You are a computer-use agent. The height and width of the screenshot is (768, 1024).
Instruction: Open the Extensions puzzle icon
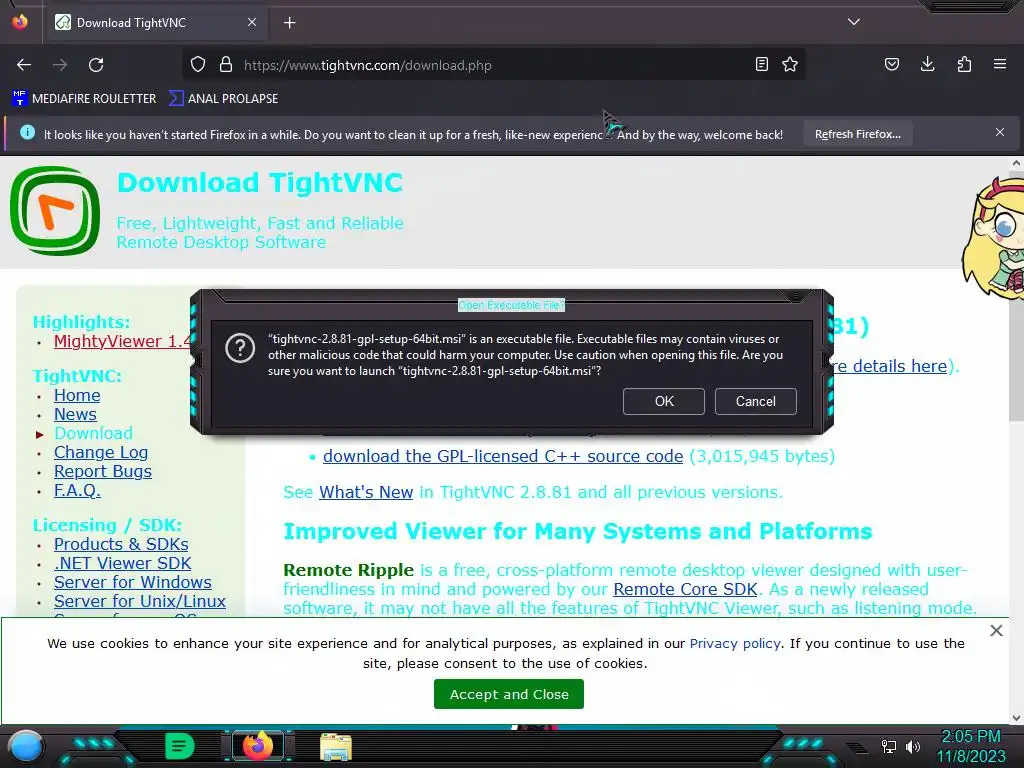tap(964, 64)
